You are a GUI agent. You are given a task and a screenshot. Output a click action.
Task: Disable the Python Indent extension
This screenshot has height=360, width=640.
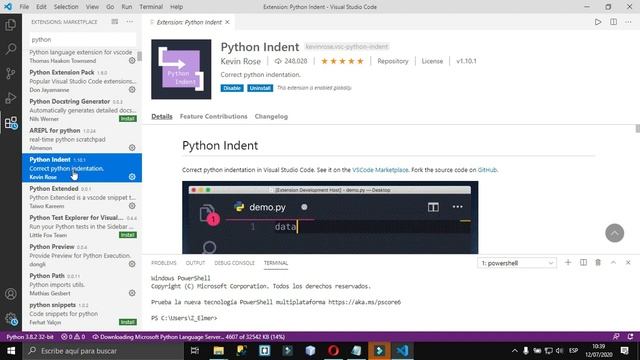coord(232,88)
